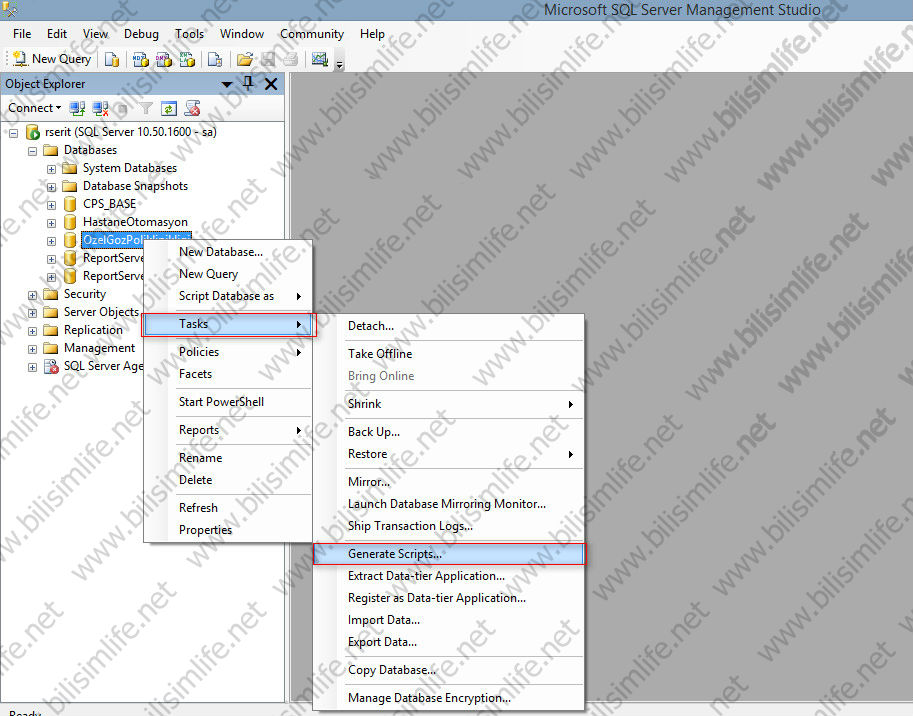Collapse the Databases folder node

(x=33, y=151)
